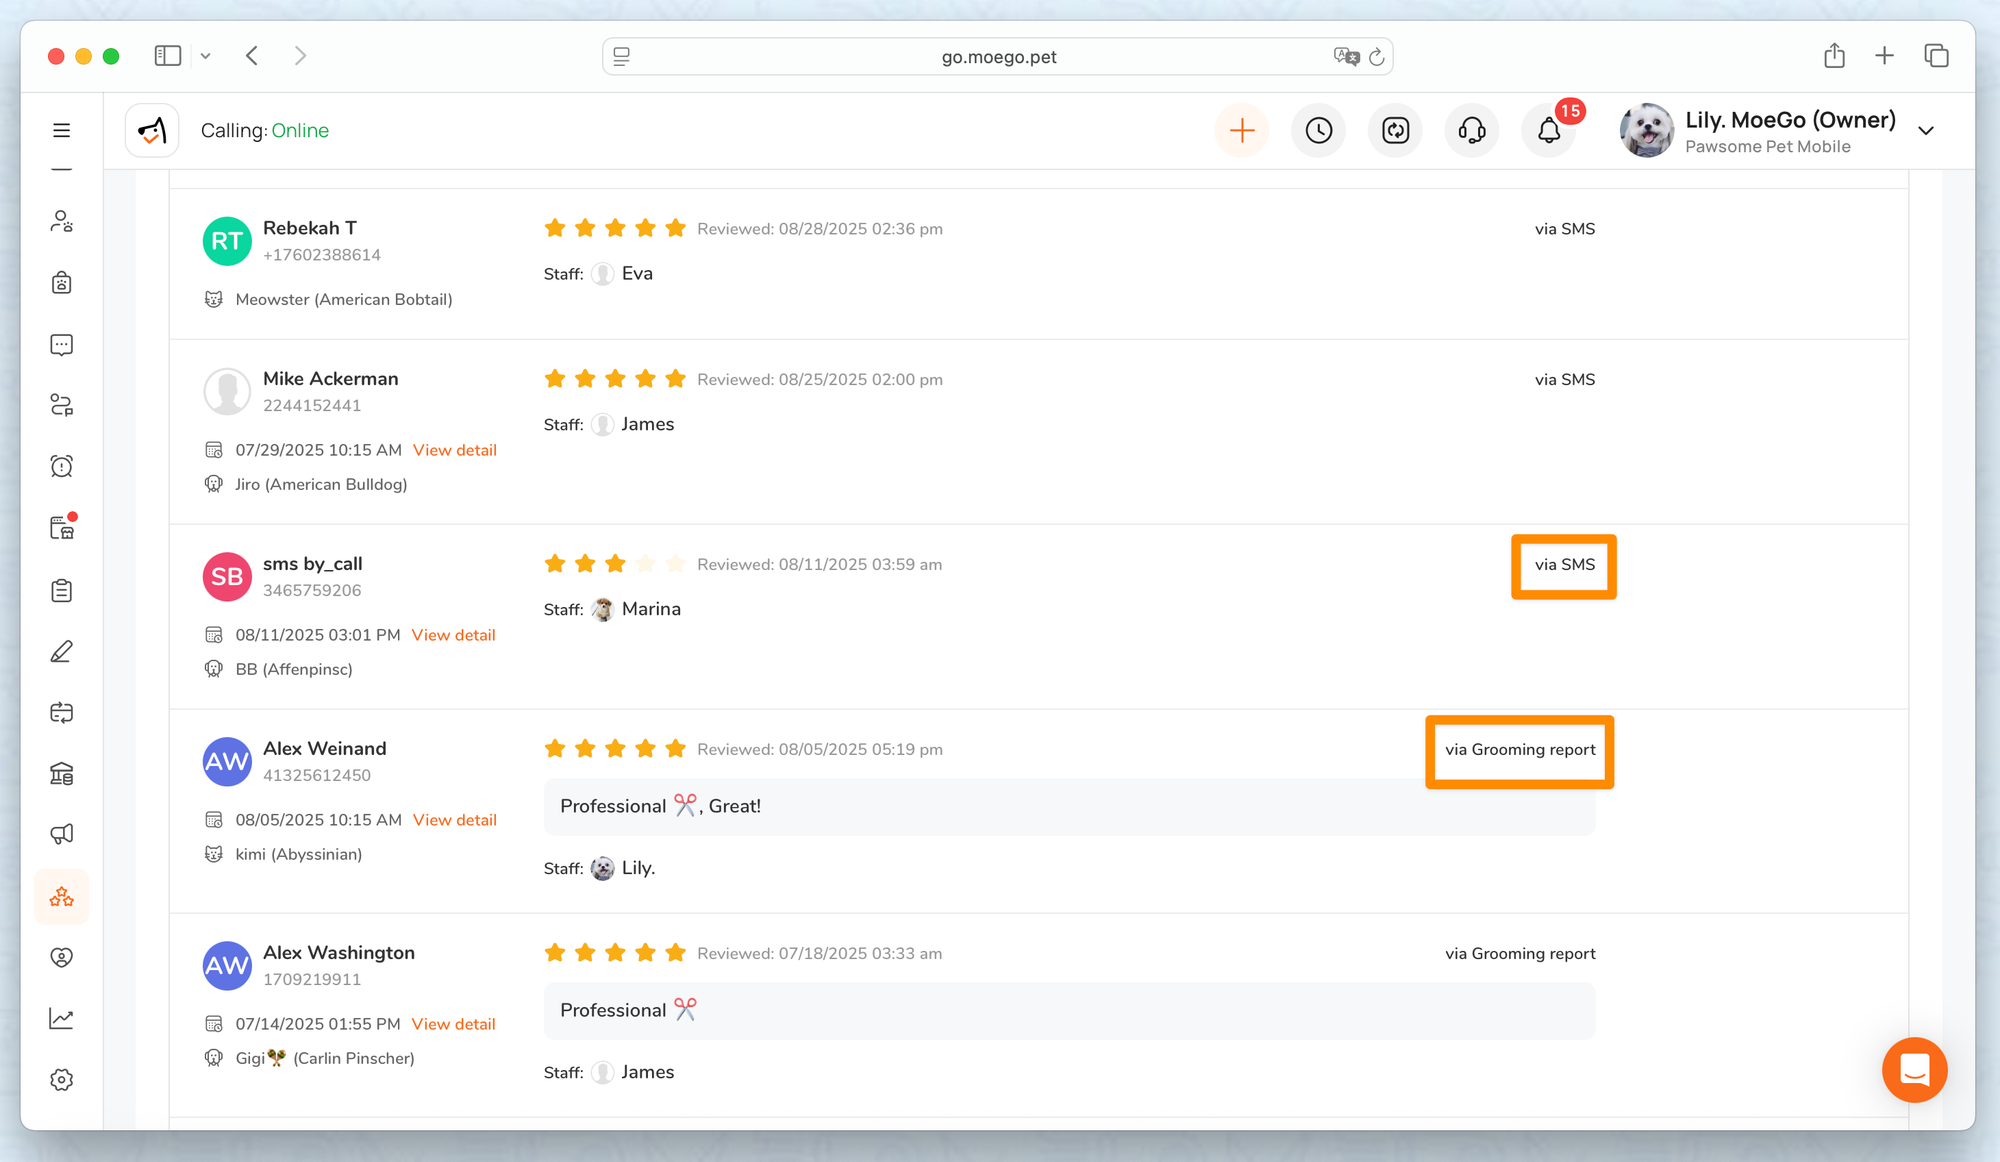Viewport: 2000px width, 1162px height.
Task: Select the review booster stars icon
Action: [x=62, y=896]
